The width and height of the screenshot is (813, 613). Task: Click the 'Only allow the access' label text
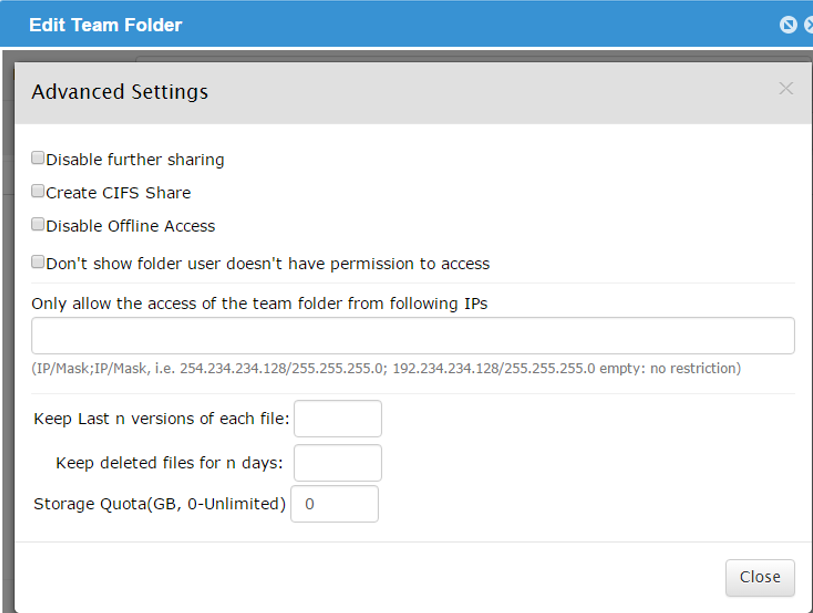point(259,303)
